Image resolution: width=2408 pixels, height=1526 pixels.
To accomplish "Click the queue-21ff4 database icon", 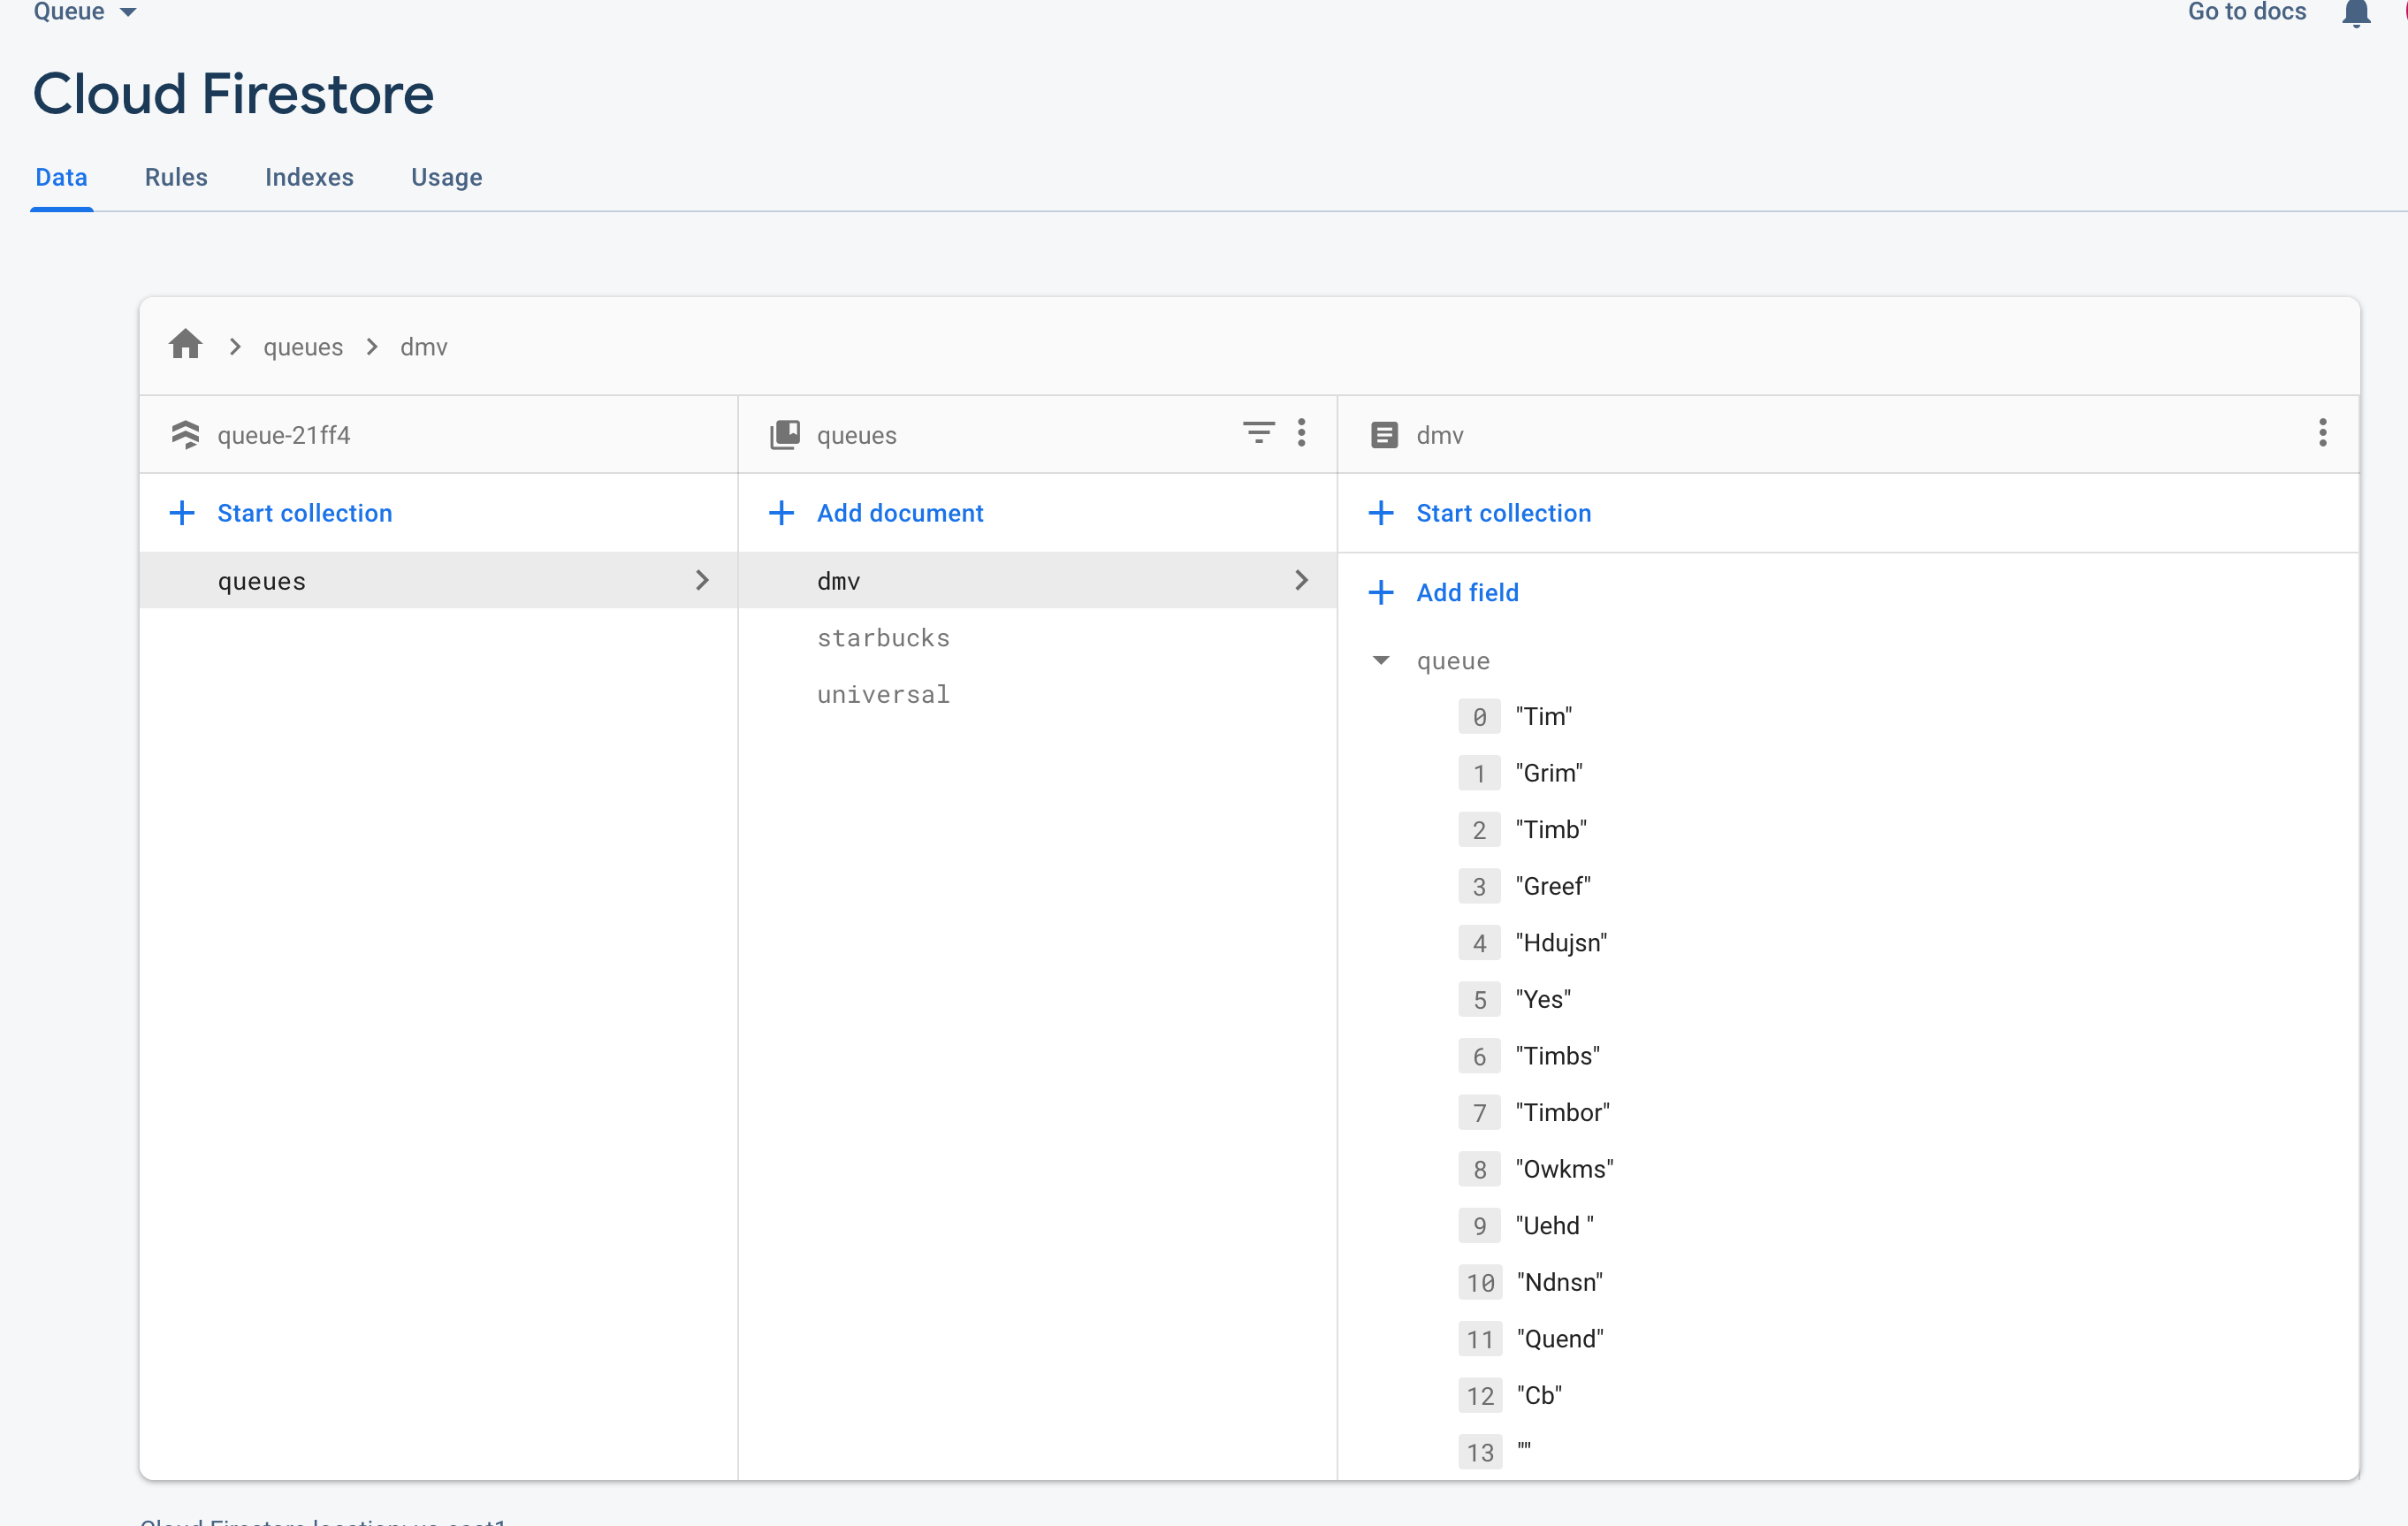I will click(185, 435).
